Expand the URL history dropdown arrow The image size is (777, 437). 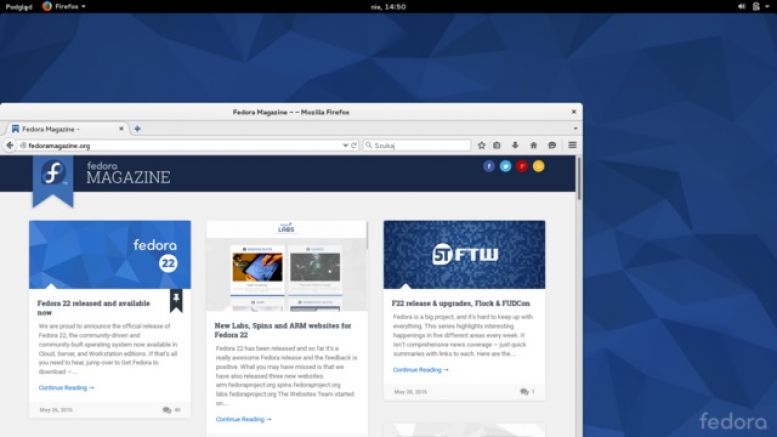point(345,145)
